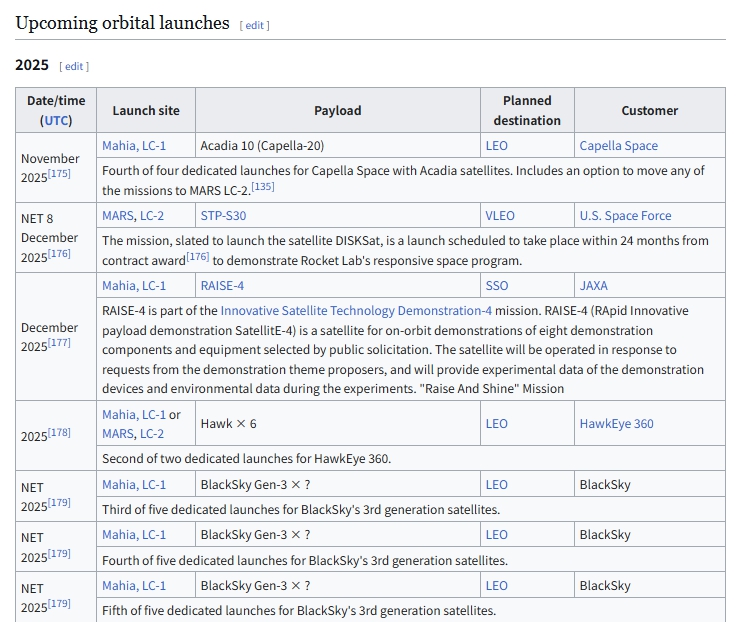Select the Upcoming orbital launches heading text
The width and height of the screenshot is (740, 622).
[122, 23]
